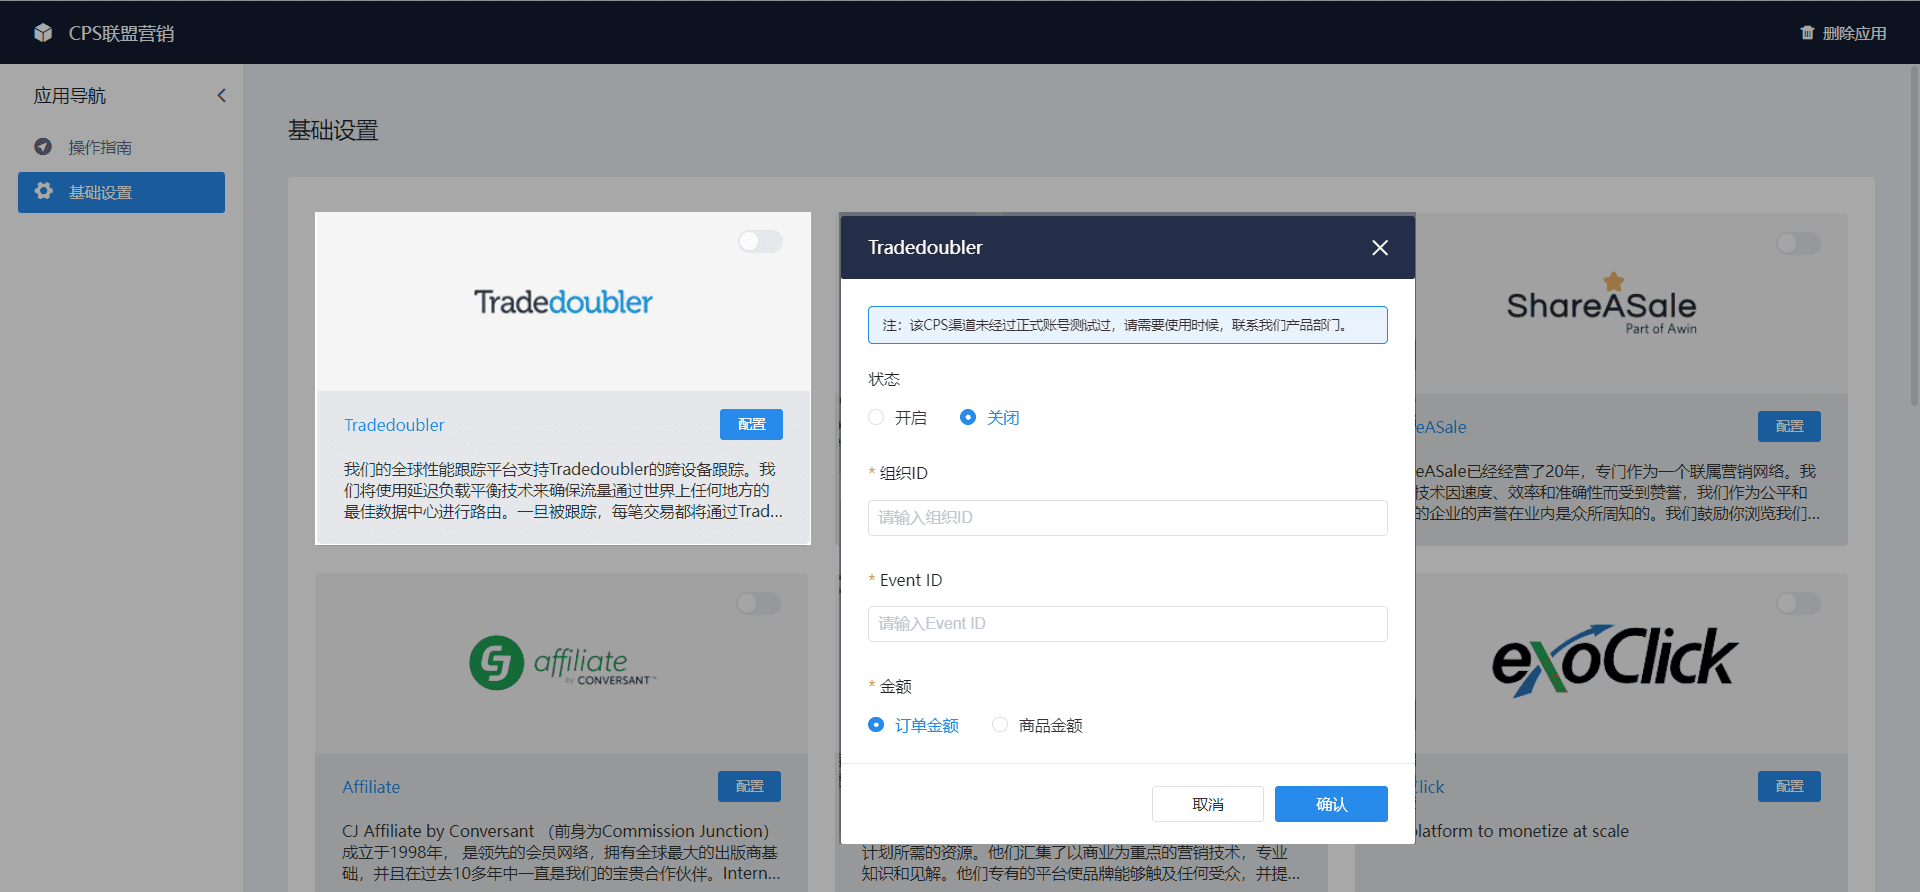Click the page vertical scrollbar

click(1914, 235)
